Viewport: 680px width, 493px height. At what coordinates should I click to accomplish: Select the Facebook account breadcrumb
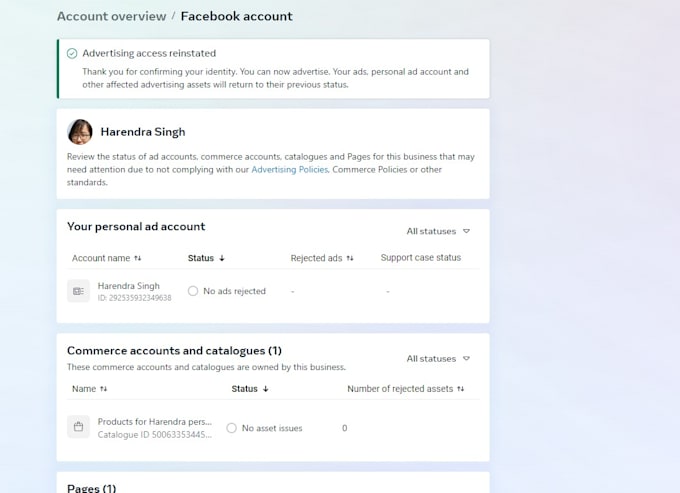click(x=236, y=16)
